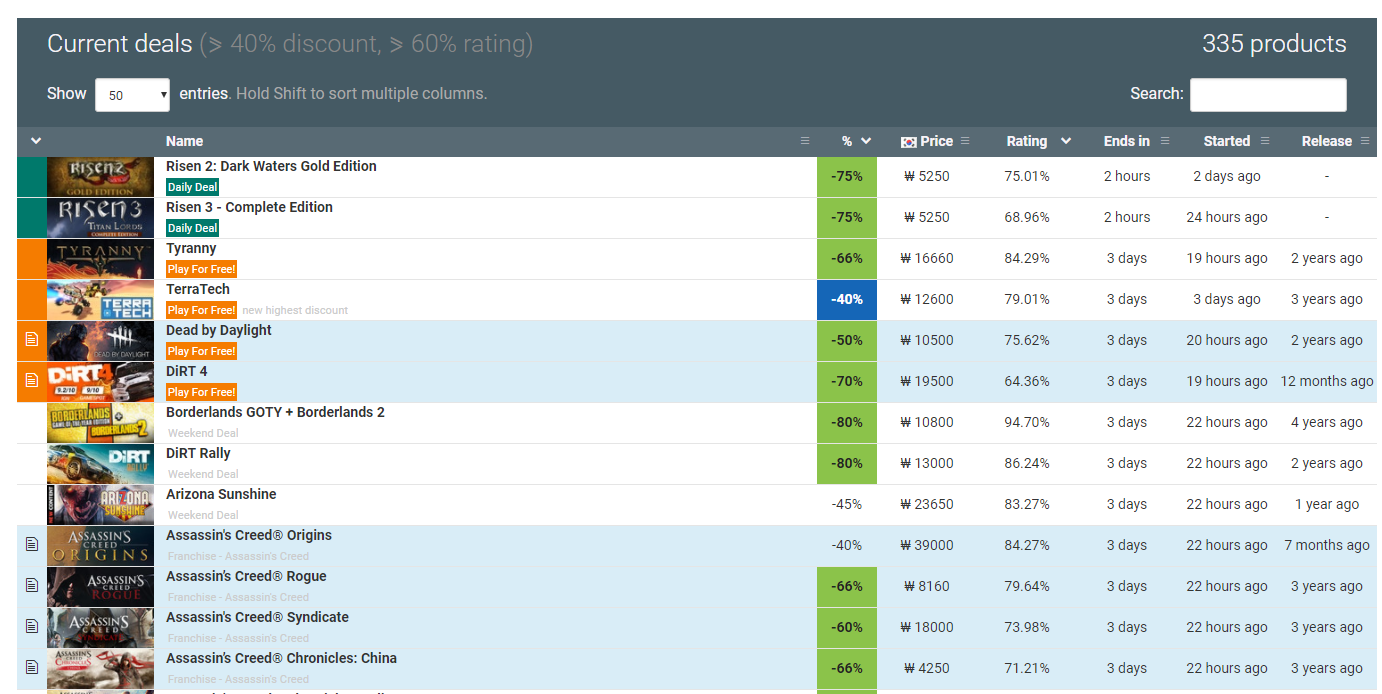Open the DiRT Rally link
Viewport: 1382px width, 694px height.
click(x=198, y=453)
